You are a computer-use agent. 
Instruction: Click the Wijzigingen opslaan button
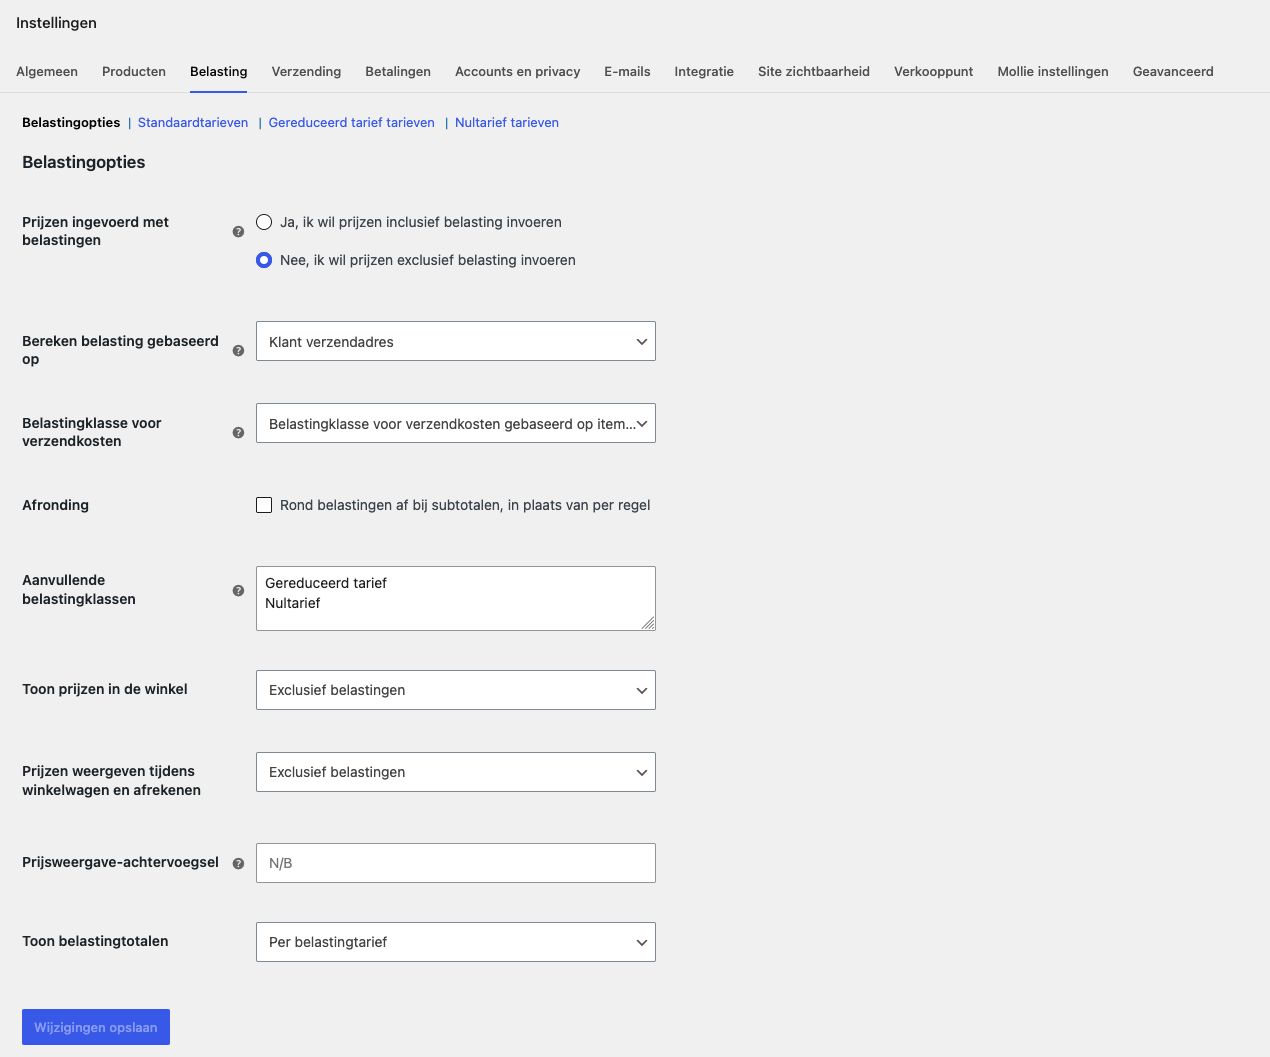pos(96,1027)
